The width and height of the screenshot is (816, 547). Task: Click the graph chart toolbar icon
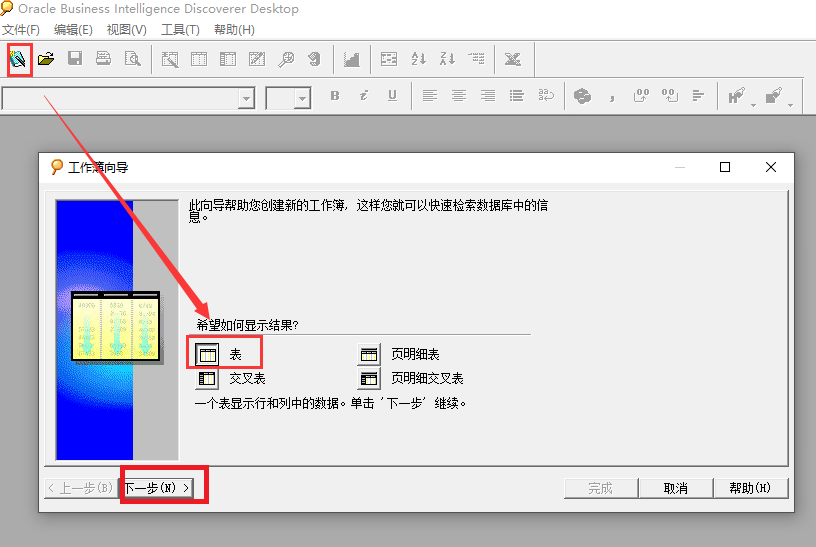[x=351, y=59]
